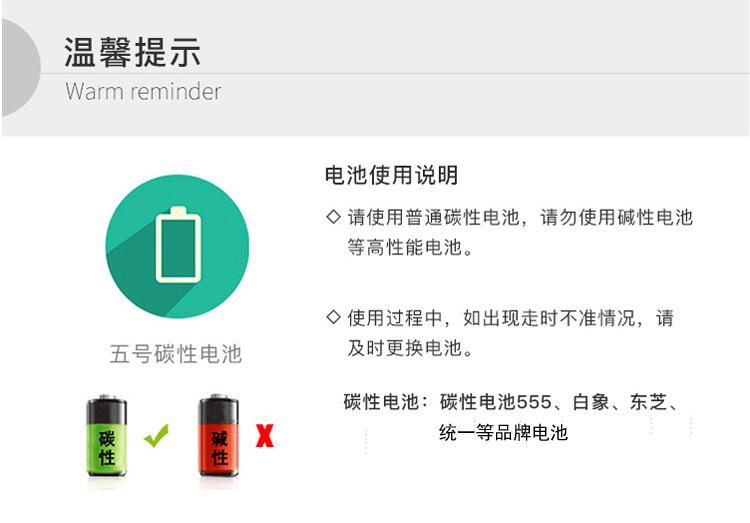
Task: Click the red X mark icon
Action: pos(265,436)
